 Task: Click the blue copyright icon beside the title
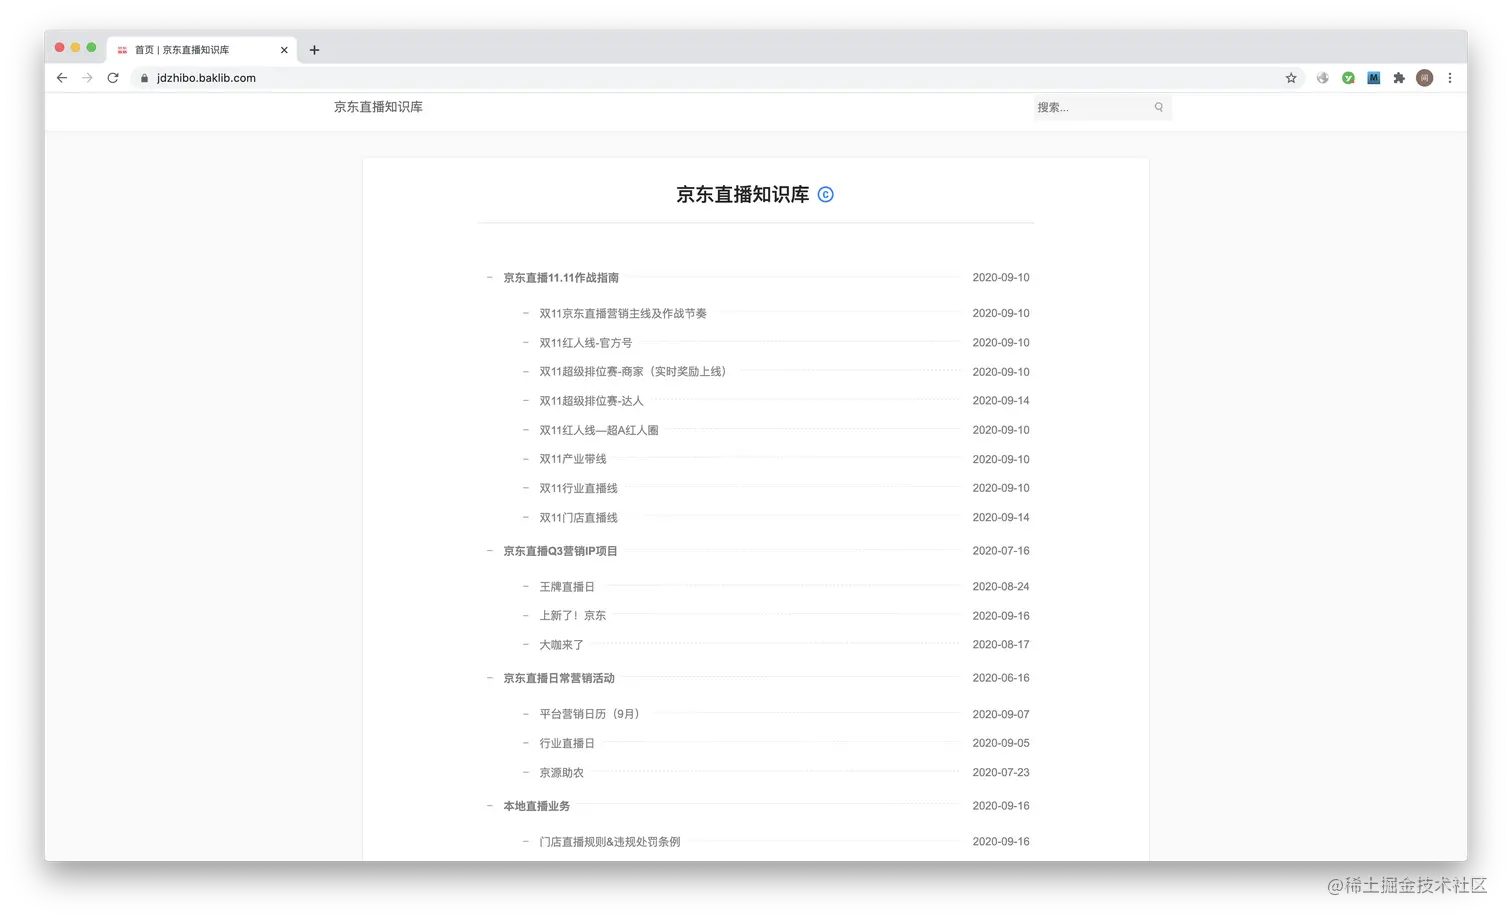pos(825,194)
